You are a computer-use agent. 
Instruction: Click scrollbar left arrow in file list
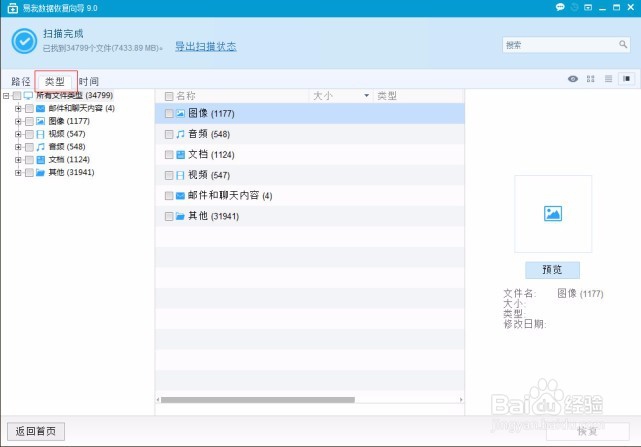pyautogui.click(x=158, y=400)
